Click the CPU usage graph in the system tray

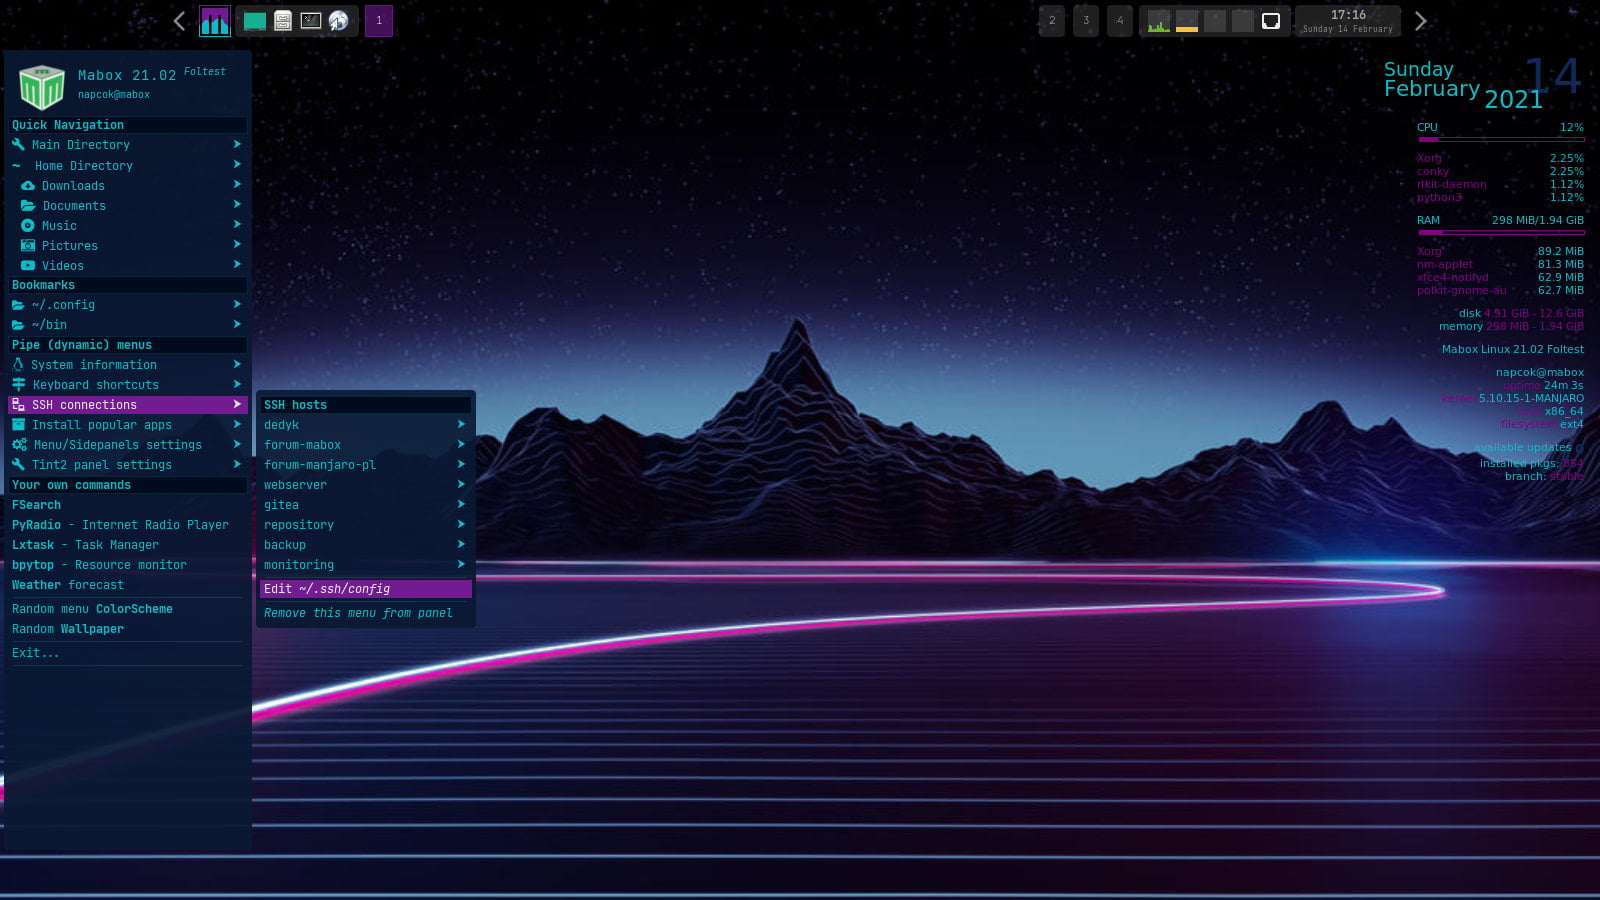1158,20
